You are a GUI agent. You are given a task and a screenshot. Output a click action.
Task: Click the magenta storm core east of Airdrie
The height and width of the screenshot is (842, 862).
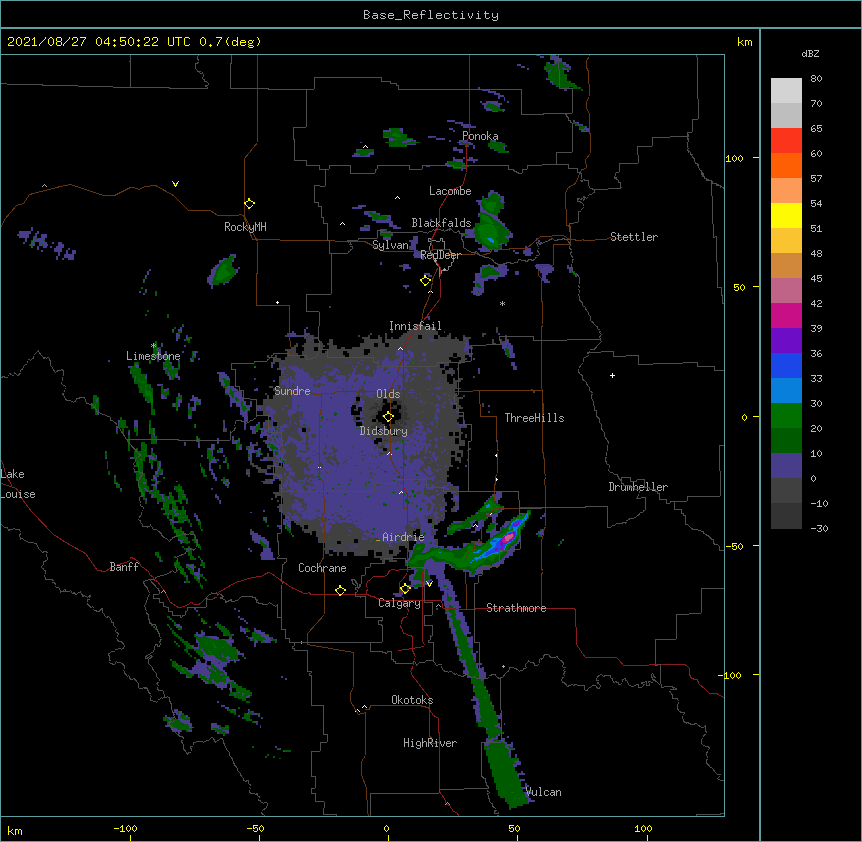click(509, 537)
